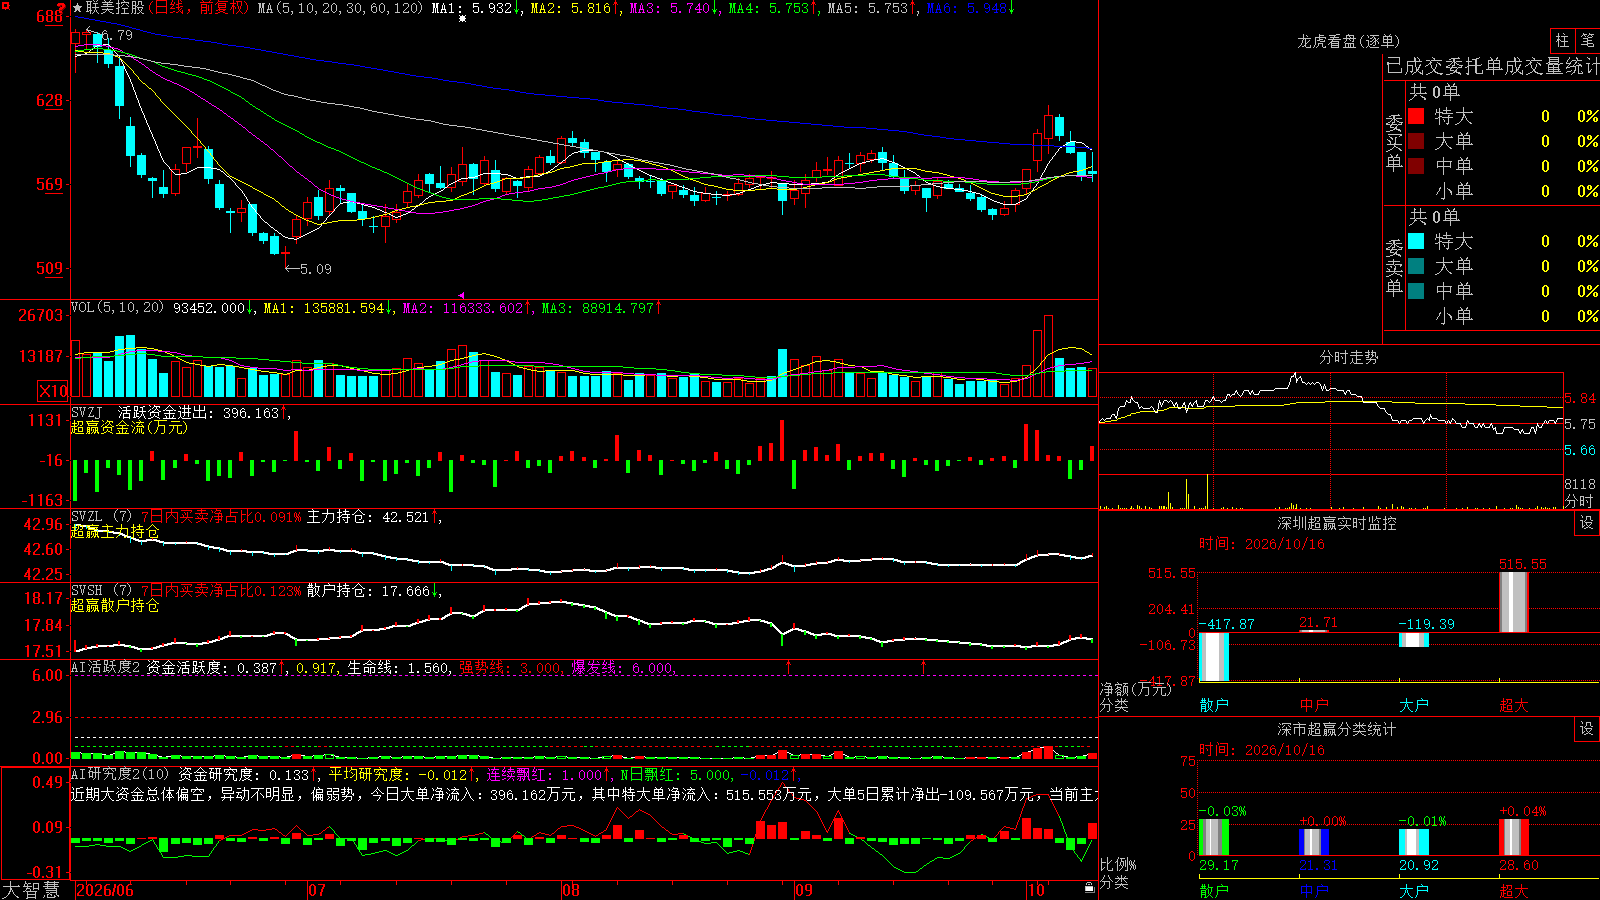Click the 分时走势 mini chart title

tap(1348, 357)
